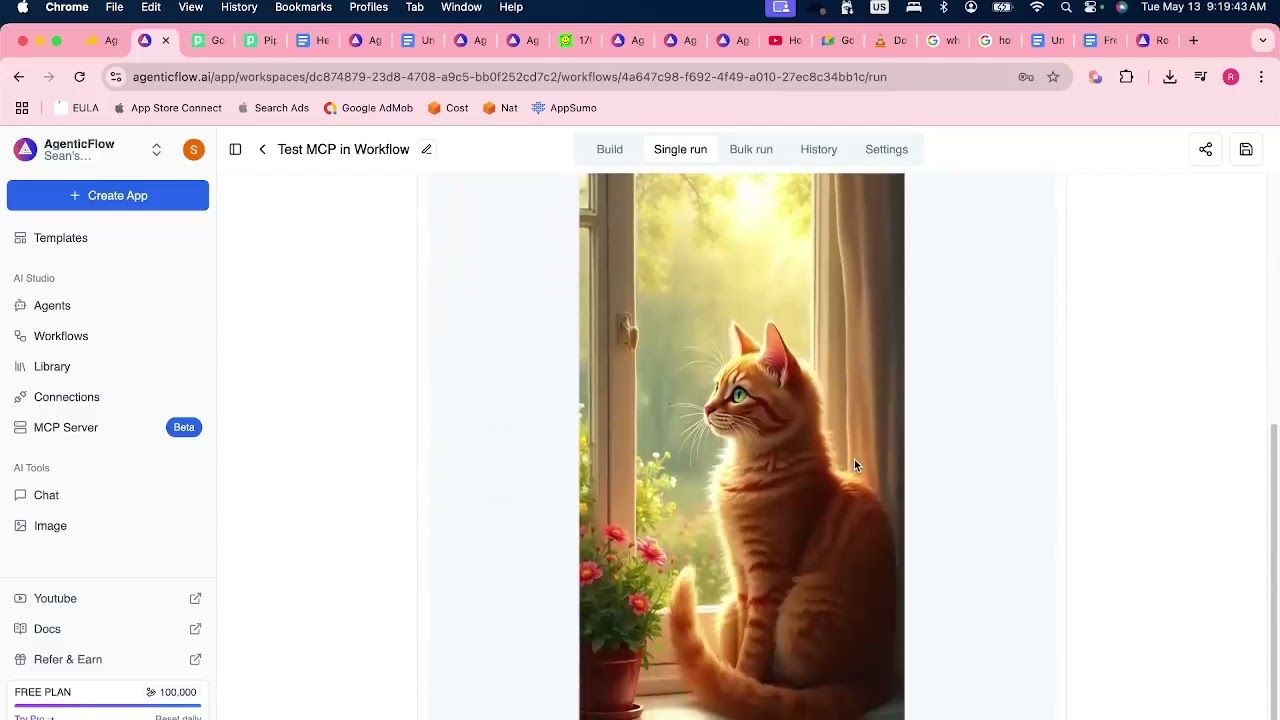Click the share workflow icon
This screenshot has width=1280, height=720.
click(1205, 149)
